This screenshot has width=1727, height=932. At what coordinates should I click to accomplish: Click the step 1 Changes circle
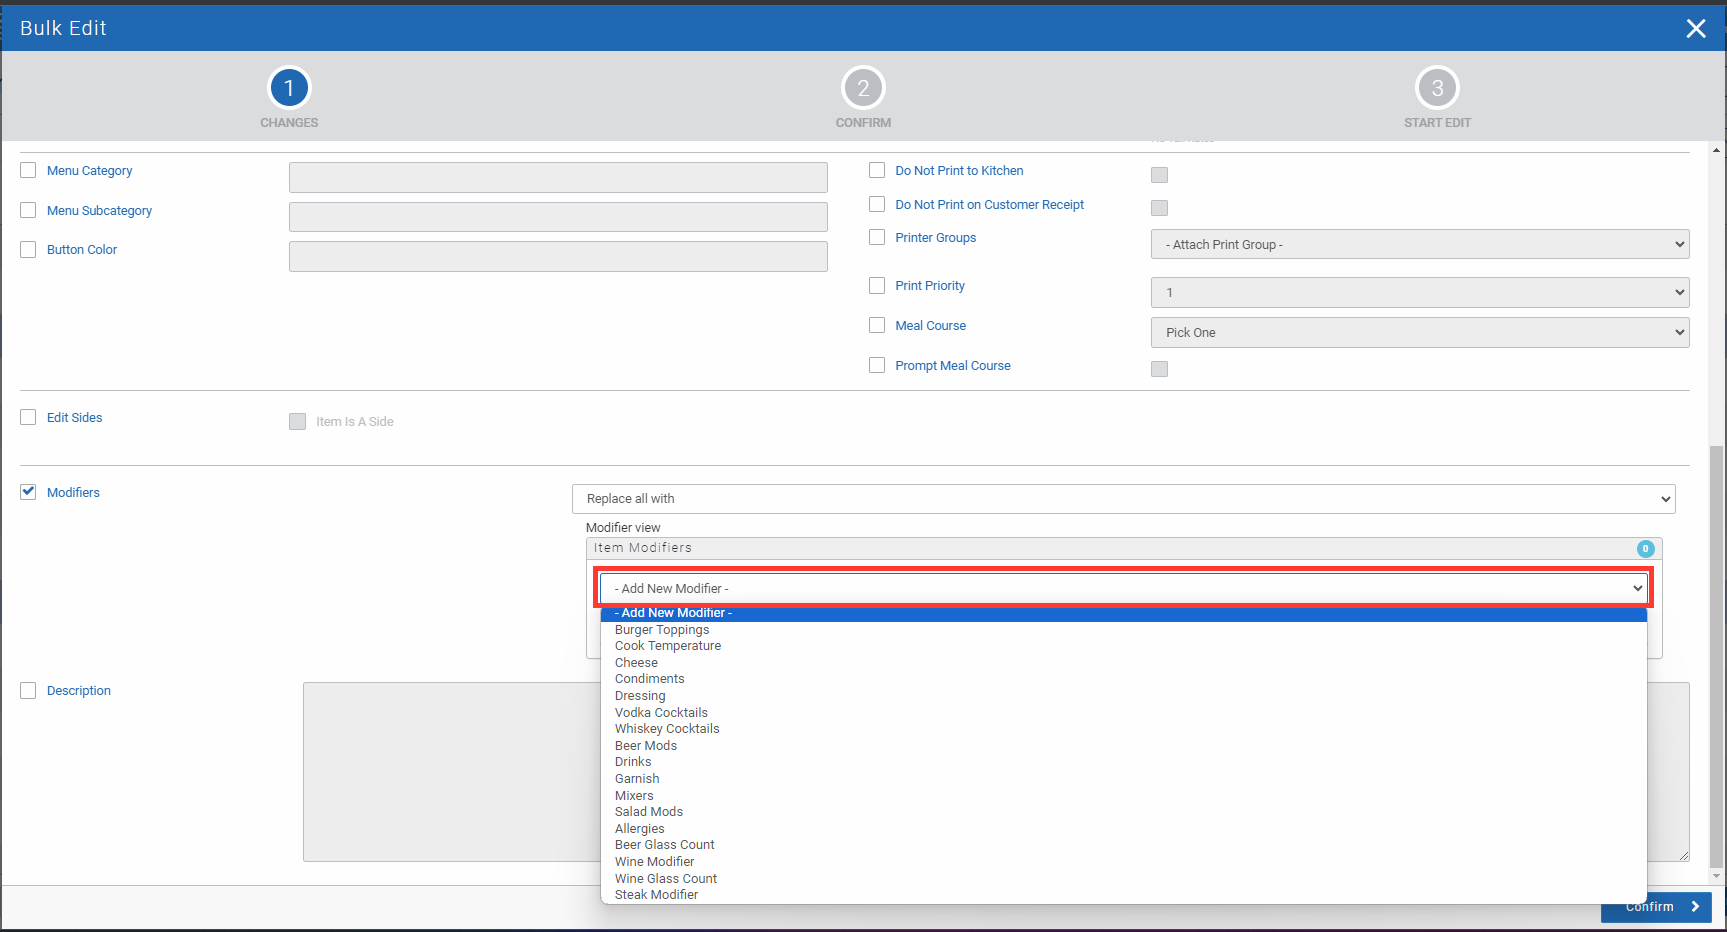(x=289, y=89)
